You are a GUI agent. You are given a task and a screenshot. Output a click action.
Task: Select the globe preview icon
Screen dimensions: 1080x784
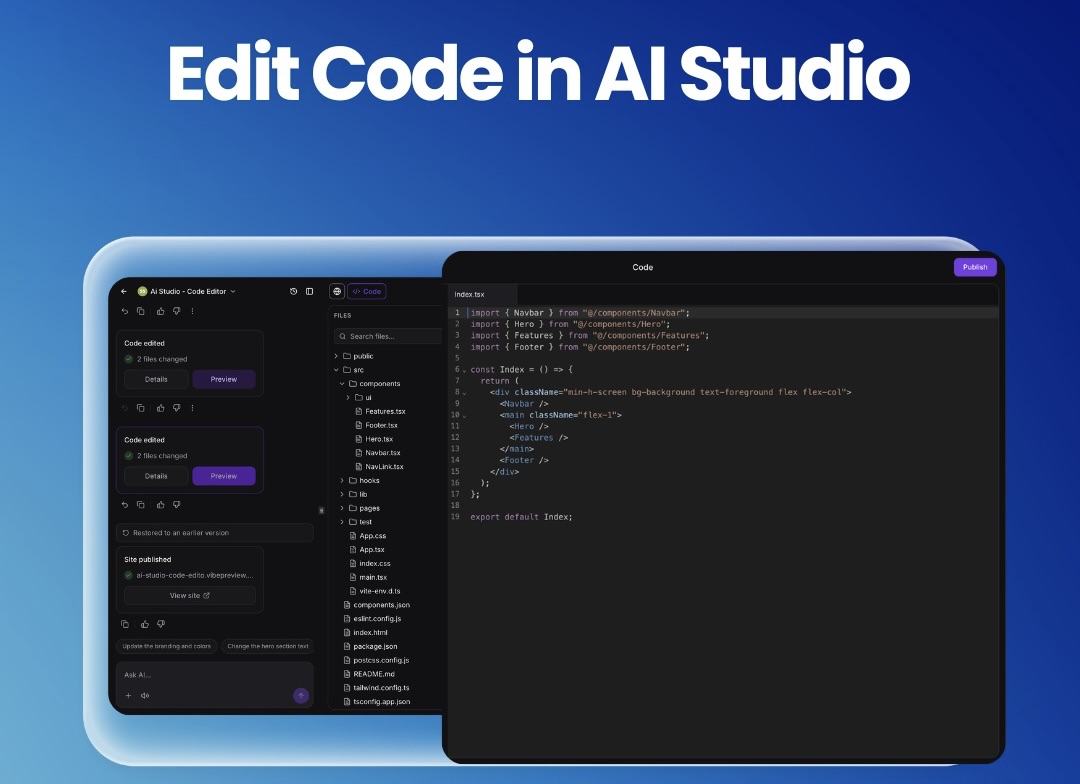[x=338, y=291]
